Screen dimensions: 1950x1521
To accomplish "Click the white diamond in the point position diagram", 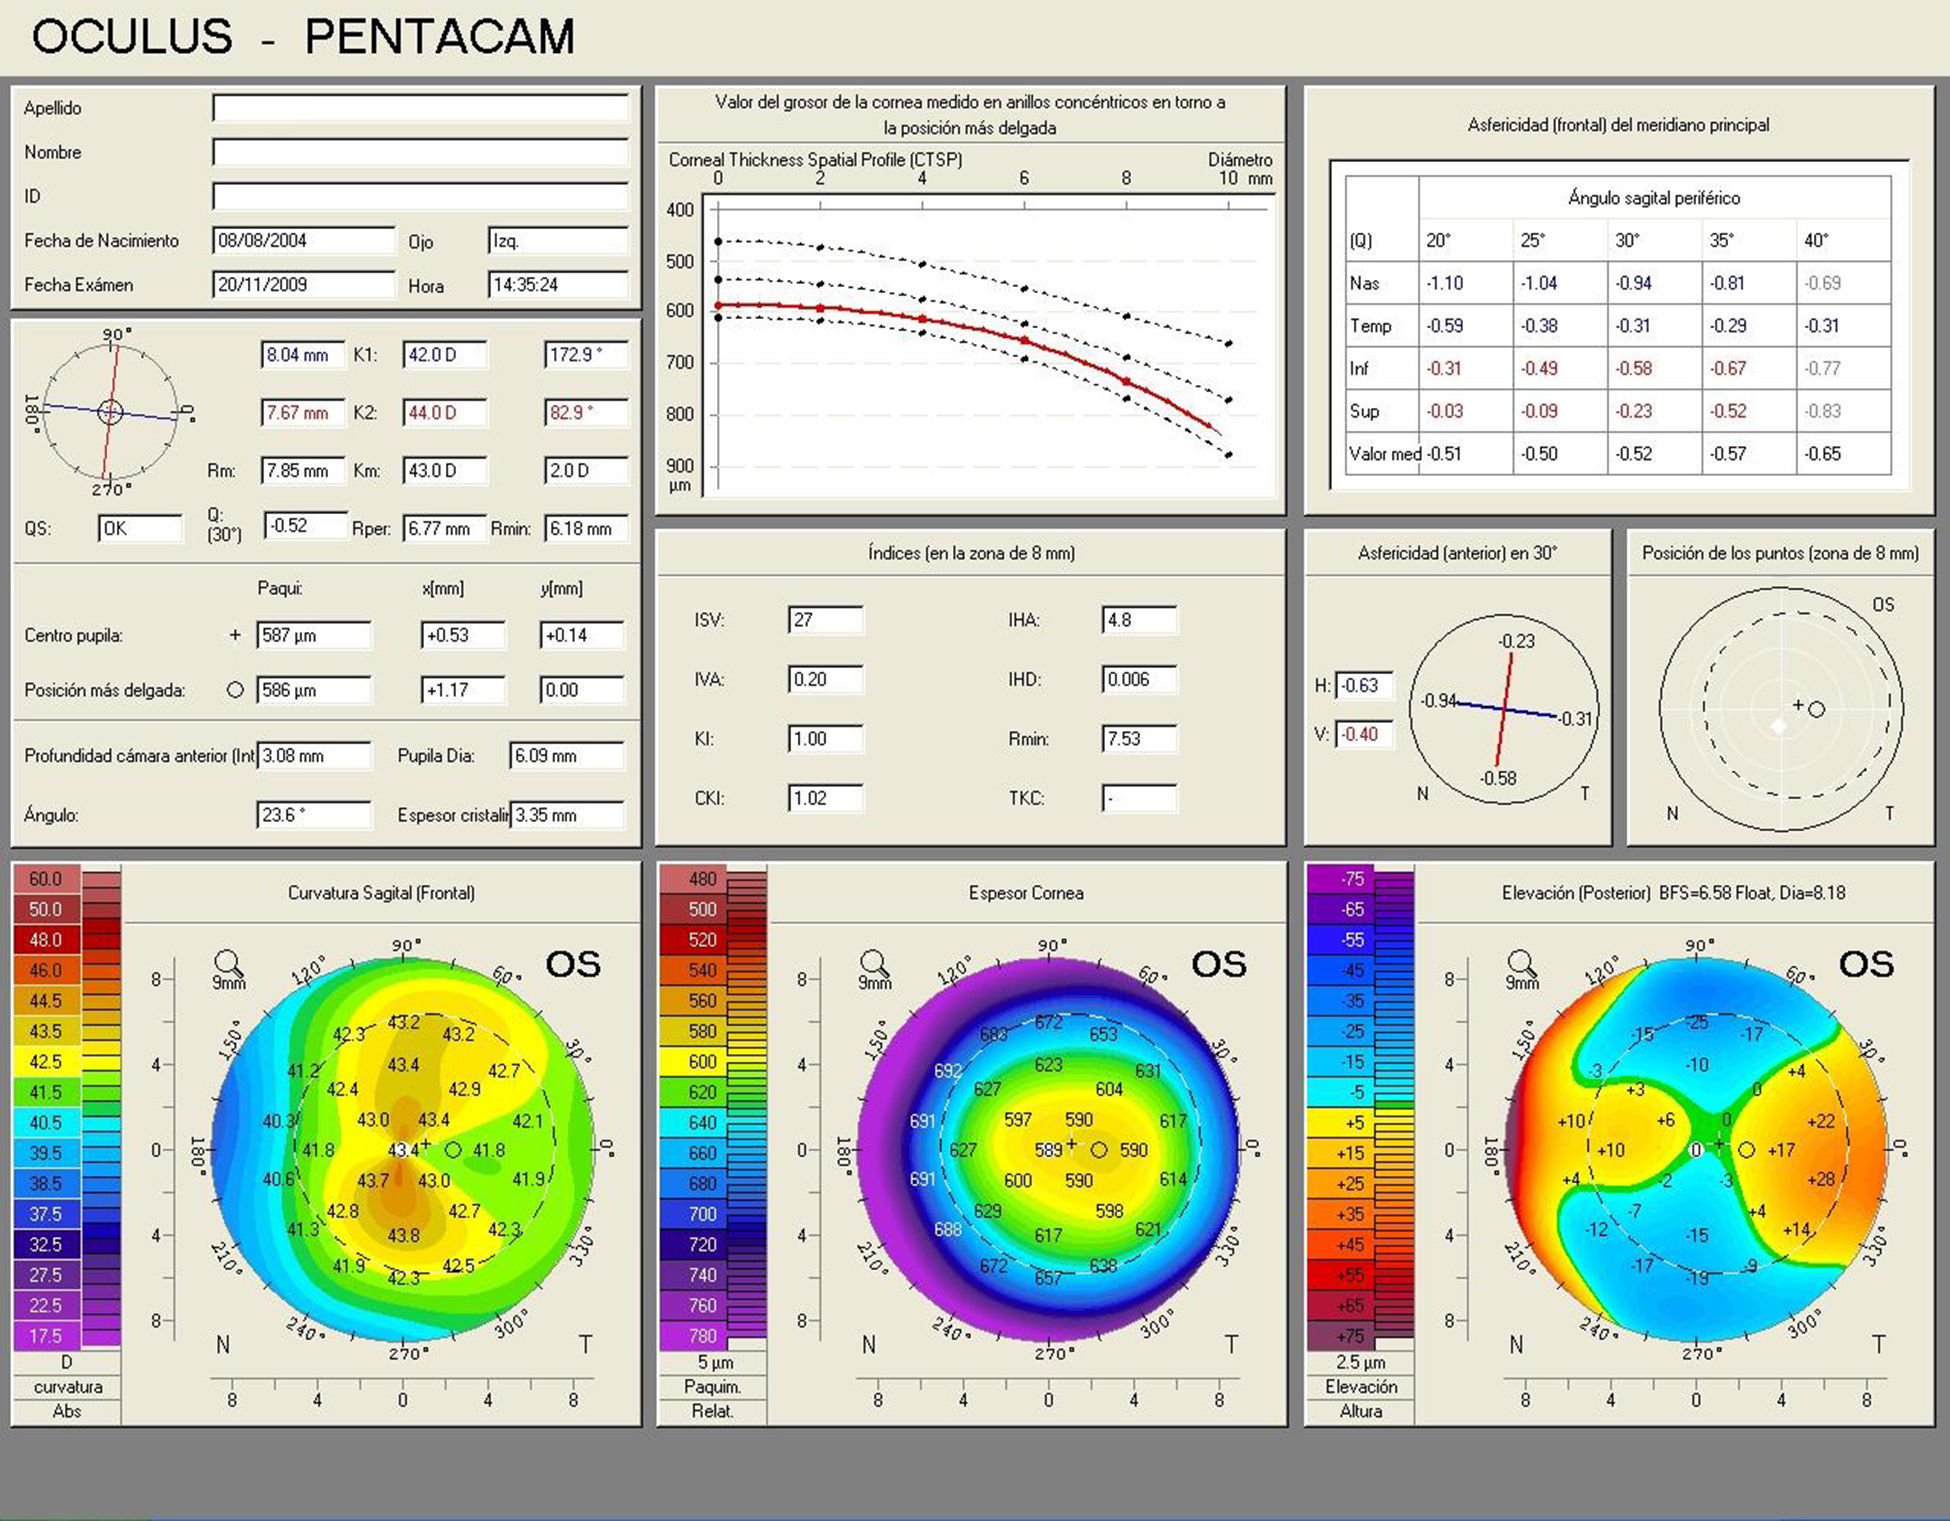I will [x=1778, y=727].
